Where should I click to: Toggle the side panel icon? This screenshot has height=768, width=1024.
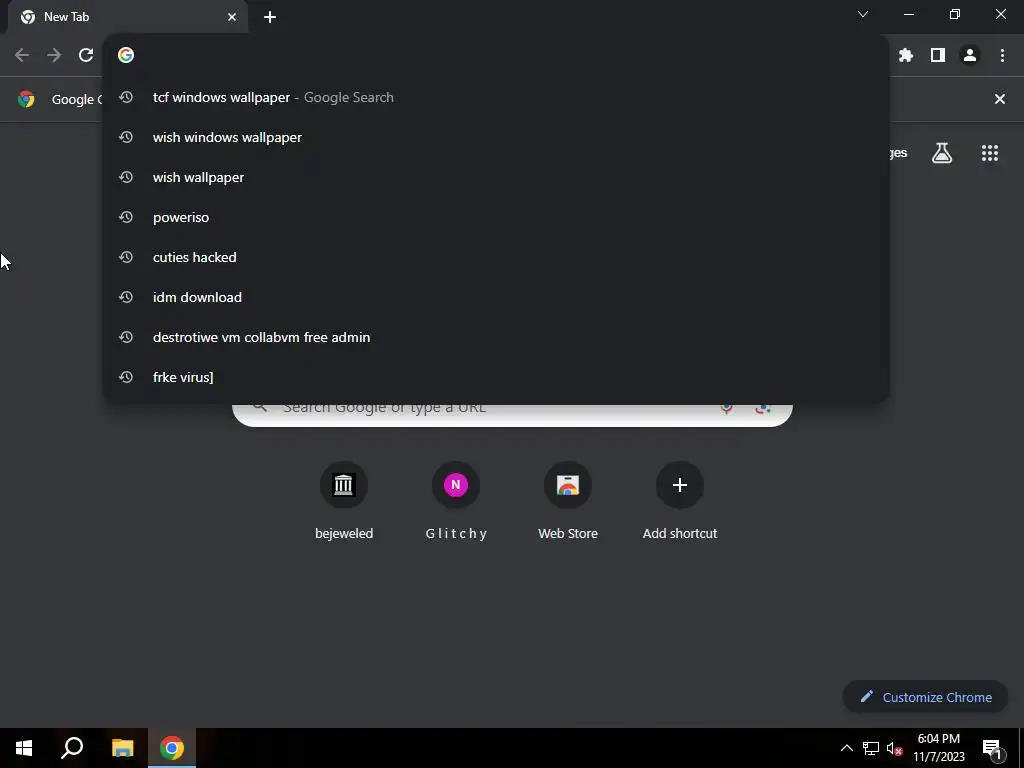click(x=938, y=56)
